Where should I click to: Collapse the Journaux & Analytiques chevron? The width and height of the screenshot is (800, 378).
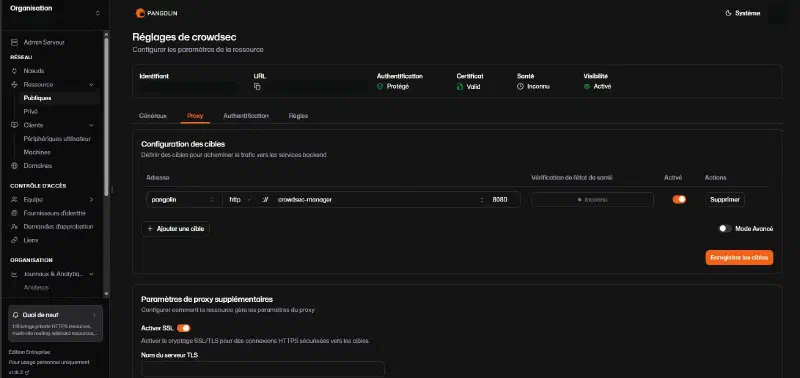coord(91,274)
